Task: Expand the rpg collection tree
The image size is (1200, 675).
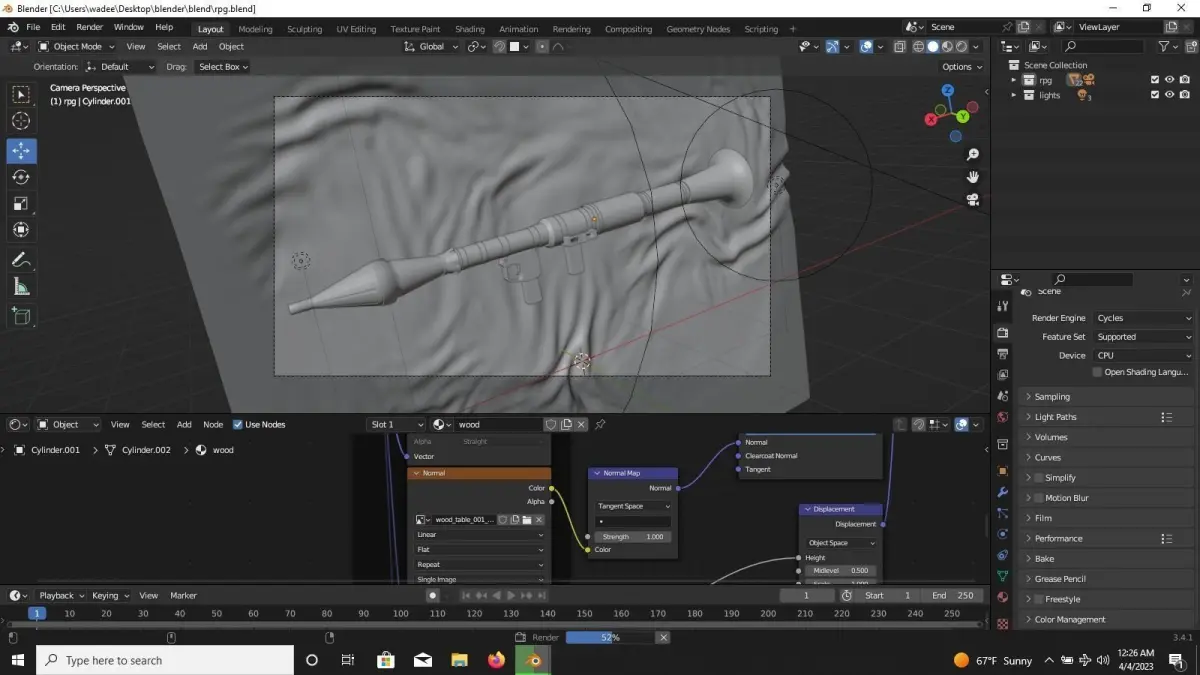Action: 1014,80
